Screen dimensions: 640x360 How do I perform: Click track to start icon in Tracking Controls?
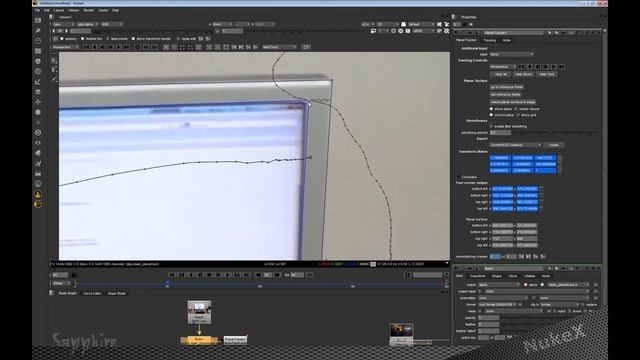pyautogui.click(x=522, y=67)
